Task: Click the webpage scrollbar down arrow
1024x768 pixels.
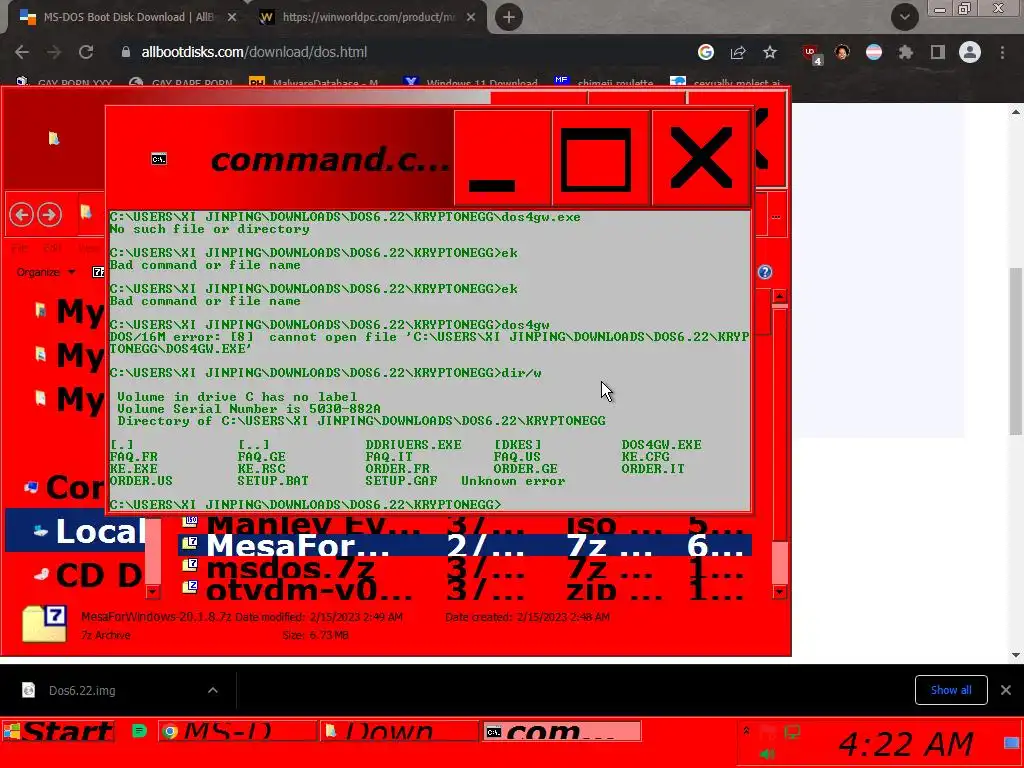Action: click(x=1016, y=655)
